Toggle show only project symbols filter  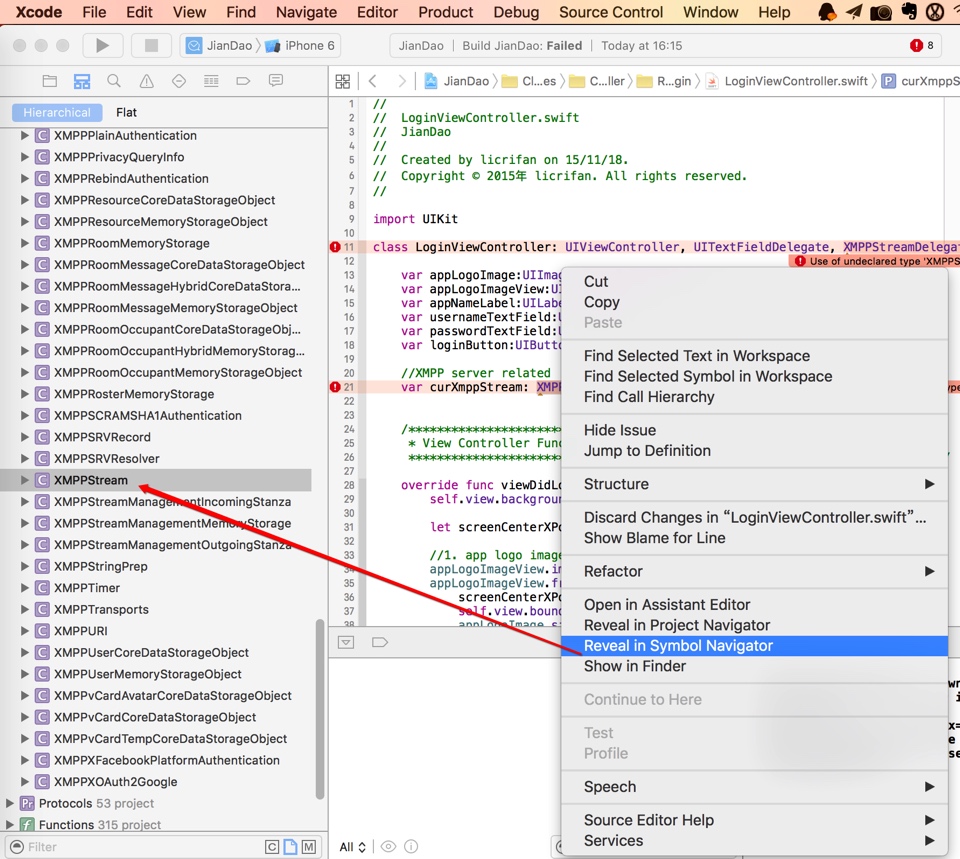[x=290, y=847]
